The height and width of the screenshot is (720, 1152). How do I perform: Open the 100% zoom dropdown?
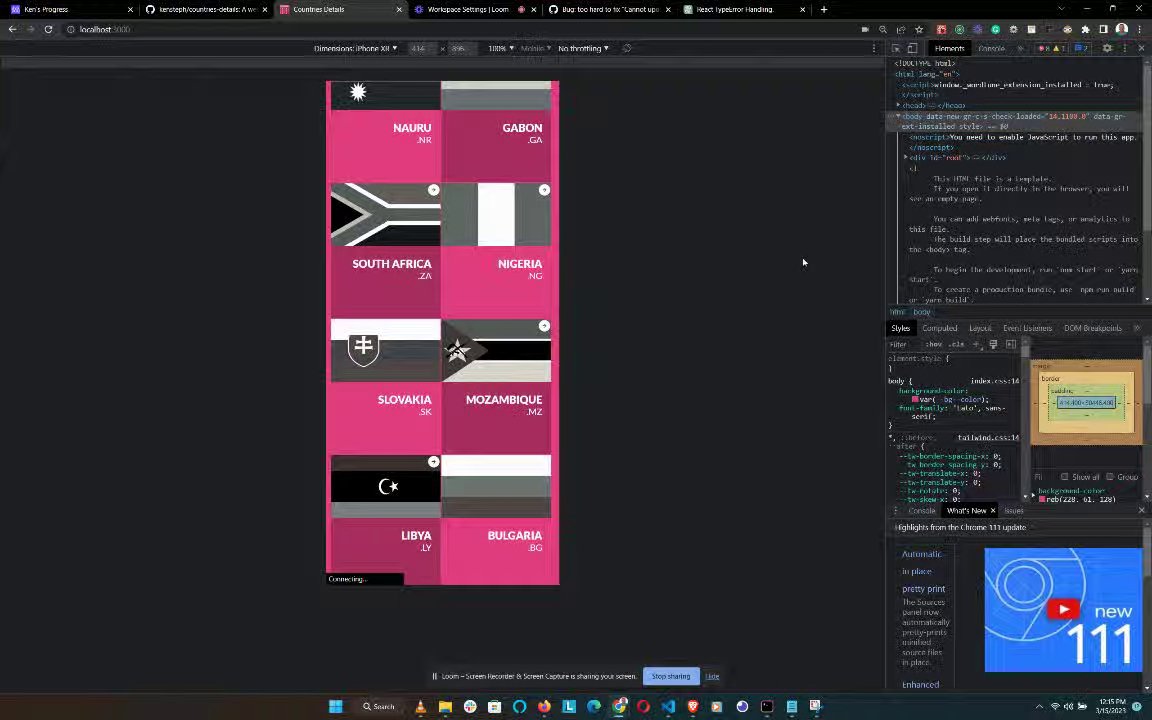[x=501, y=48]
